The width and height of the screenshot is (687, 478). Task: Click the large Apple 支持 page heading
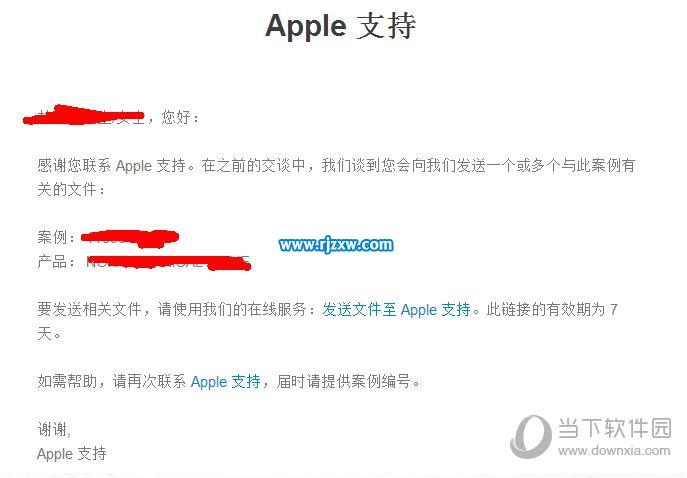click(340, 26)
